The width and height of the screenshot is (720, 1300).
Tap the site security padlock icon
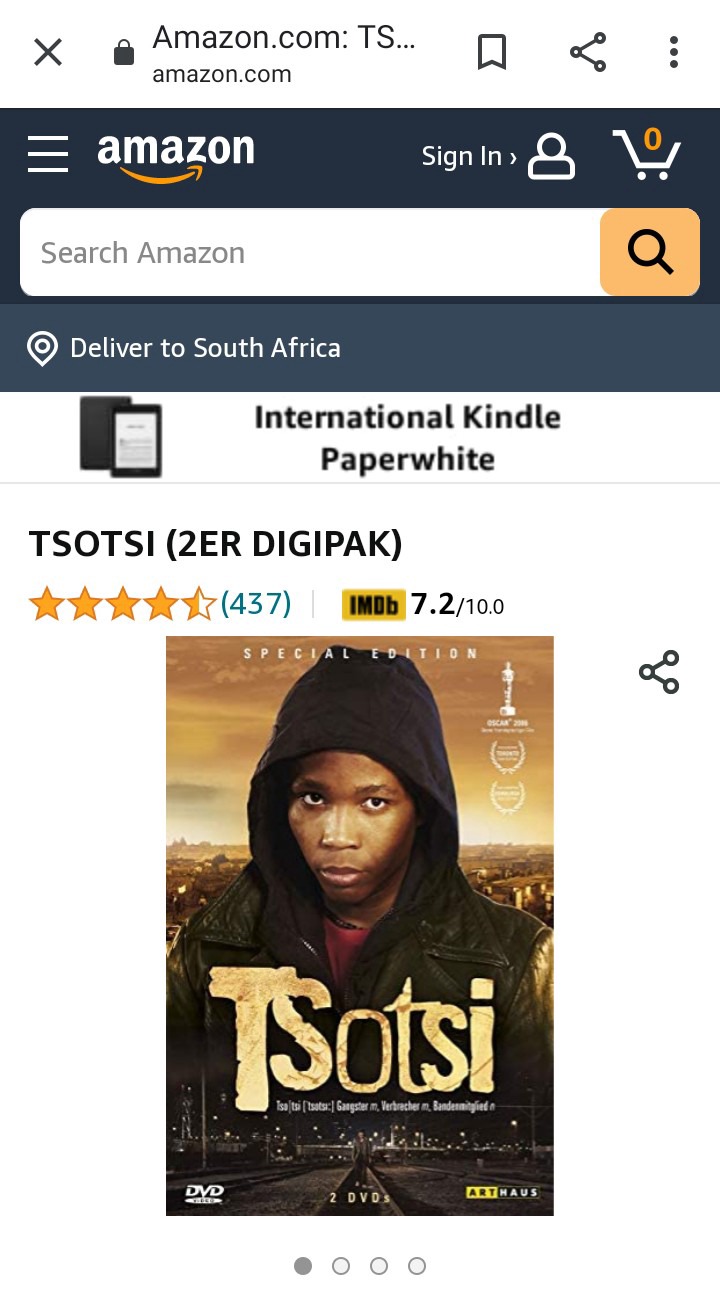pyautogui.click(x=124, y=53)
